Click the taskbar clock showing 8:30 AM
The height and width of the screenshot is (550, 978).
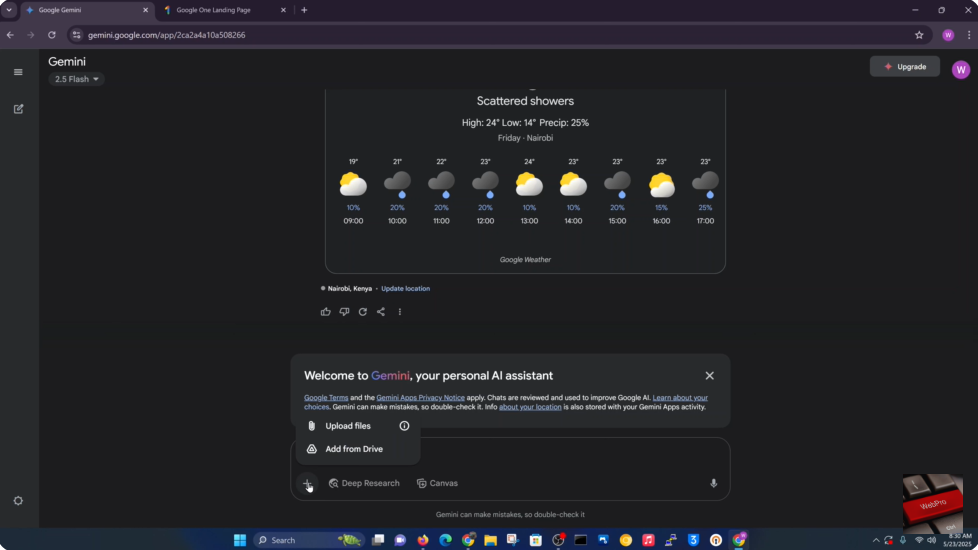(x=959, y=540)
